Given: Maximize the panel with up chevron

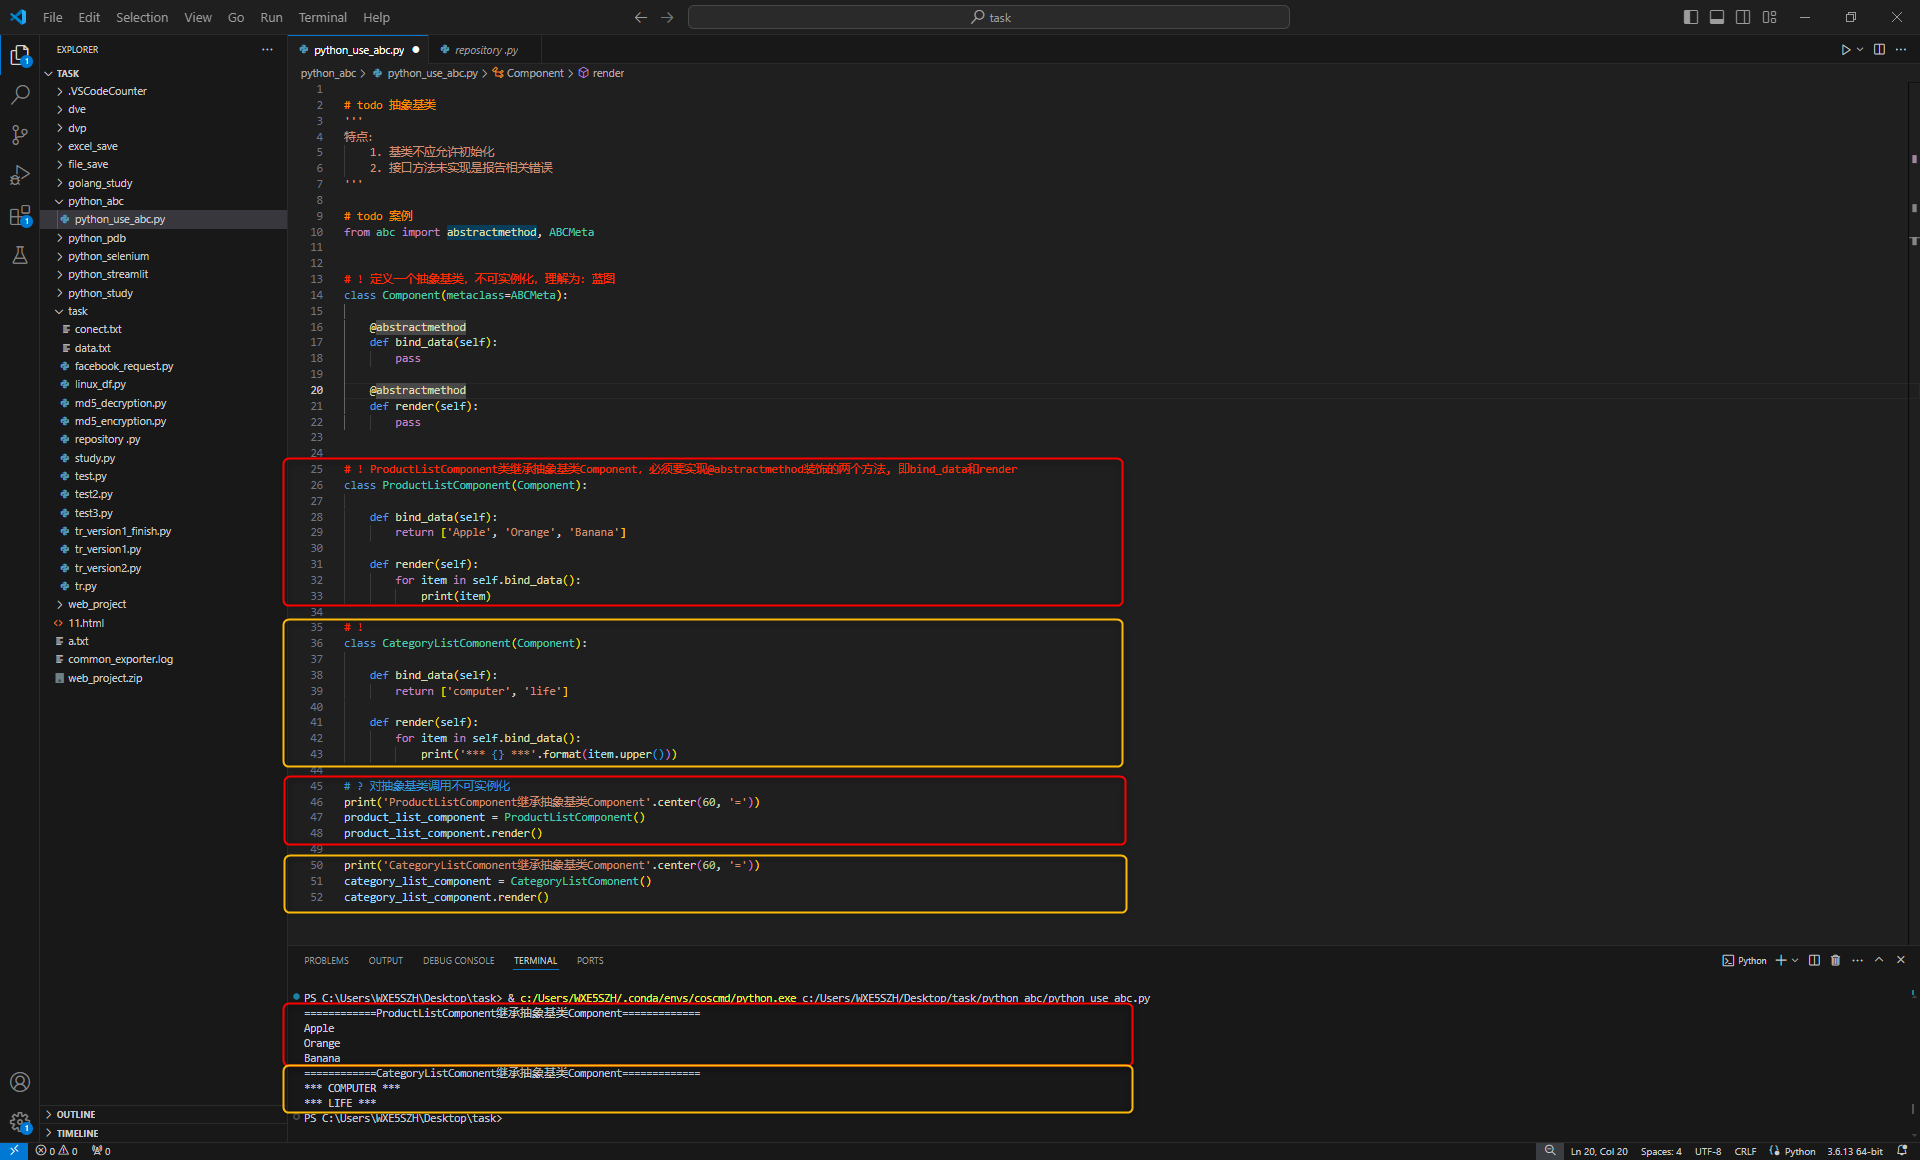Looking at the screenshot, I should point(1879,960).
